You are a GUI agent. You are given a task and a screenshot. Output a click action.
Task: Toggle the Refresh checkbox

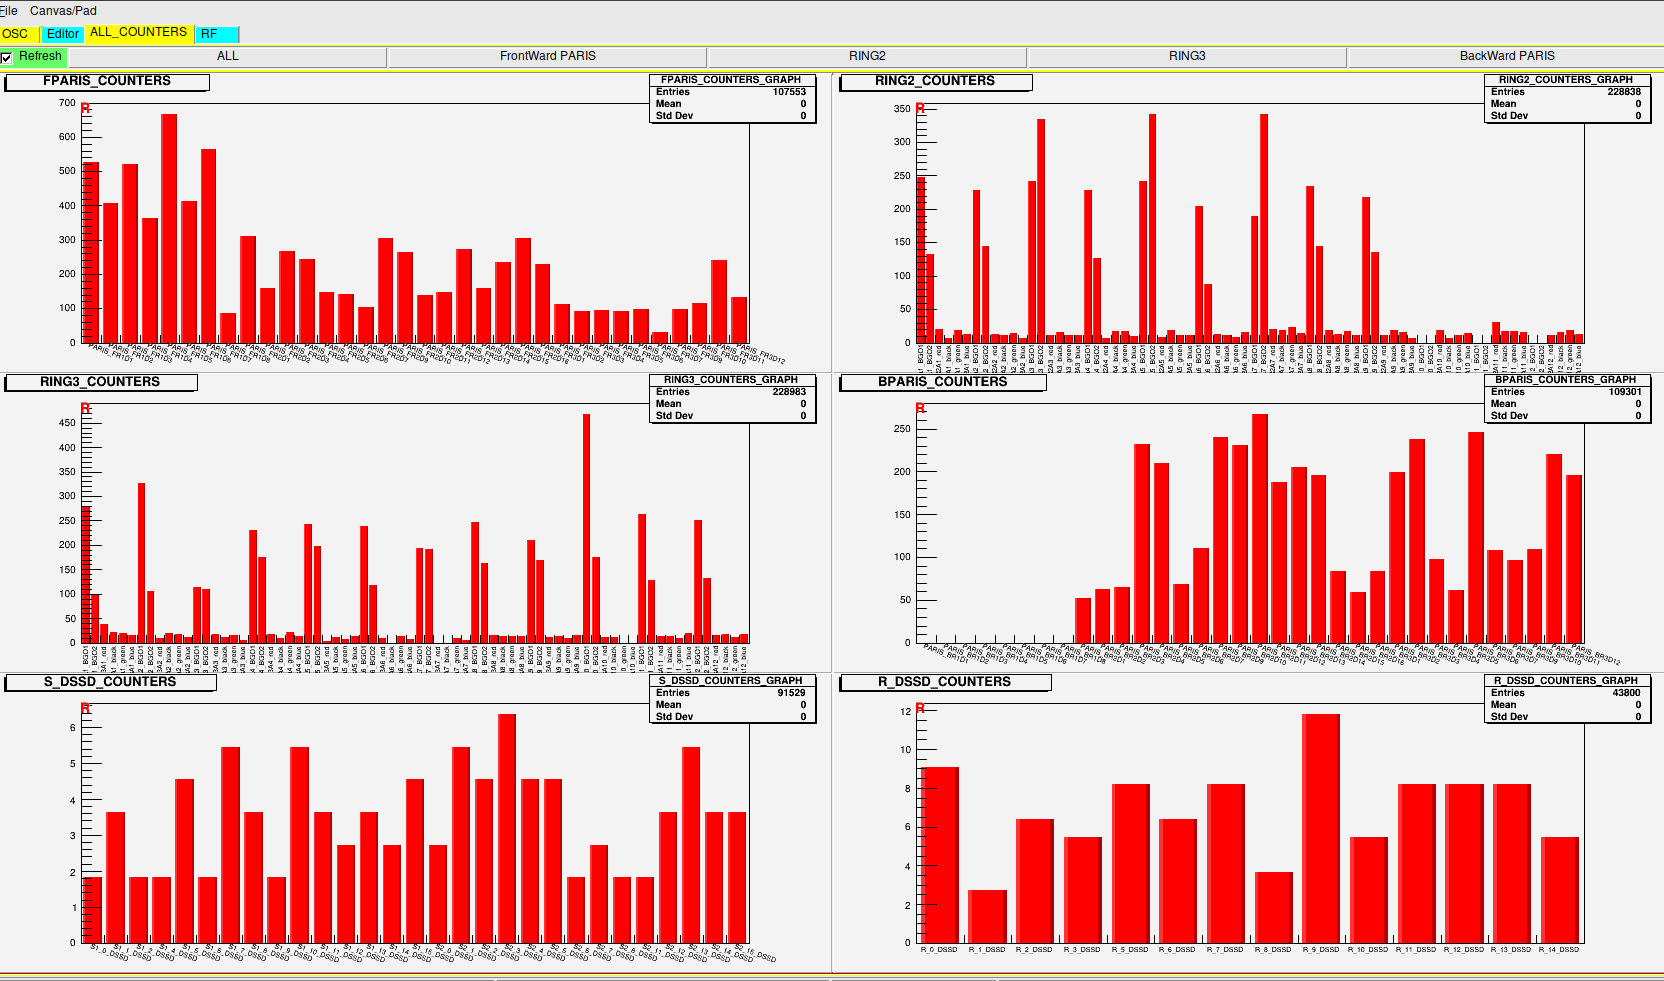click(7, 58)
